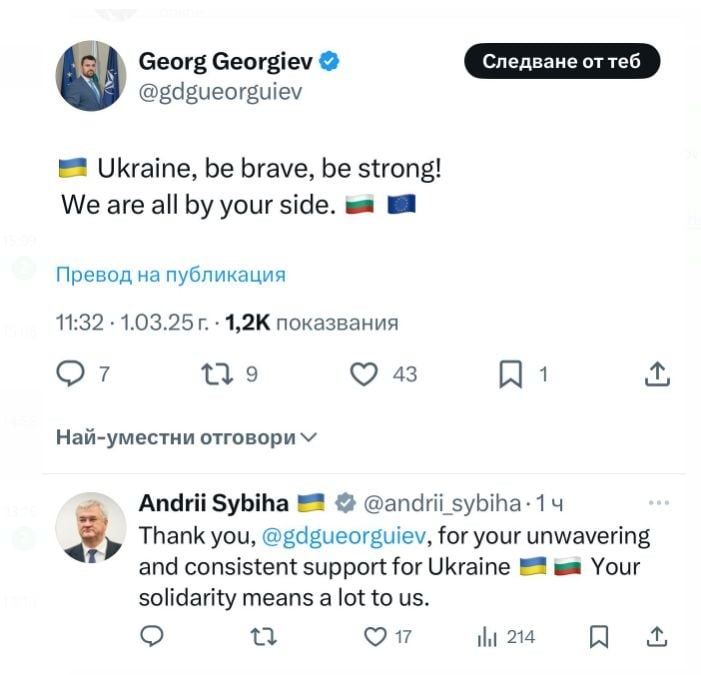Repost Andrii Sybiha's reply
This screenshot has height=675, width=701.
coord(263,637)
